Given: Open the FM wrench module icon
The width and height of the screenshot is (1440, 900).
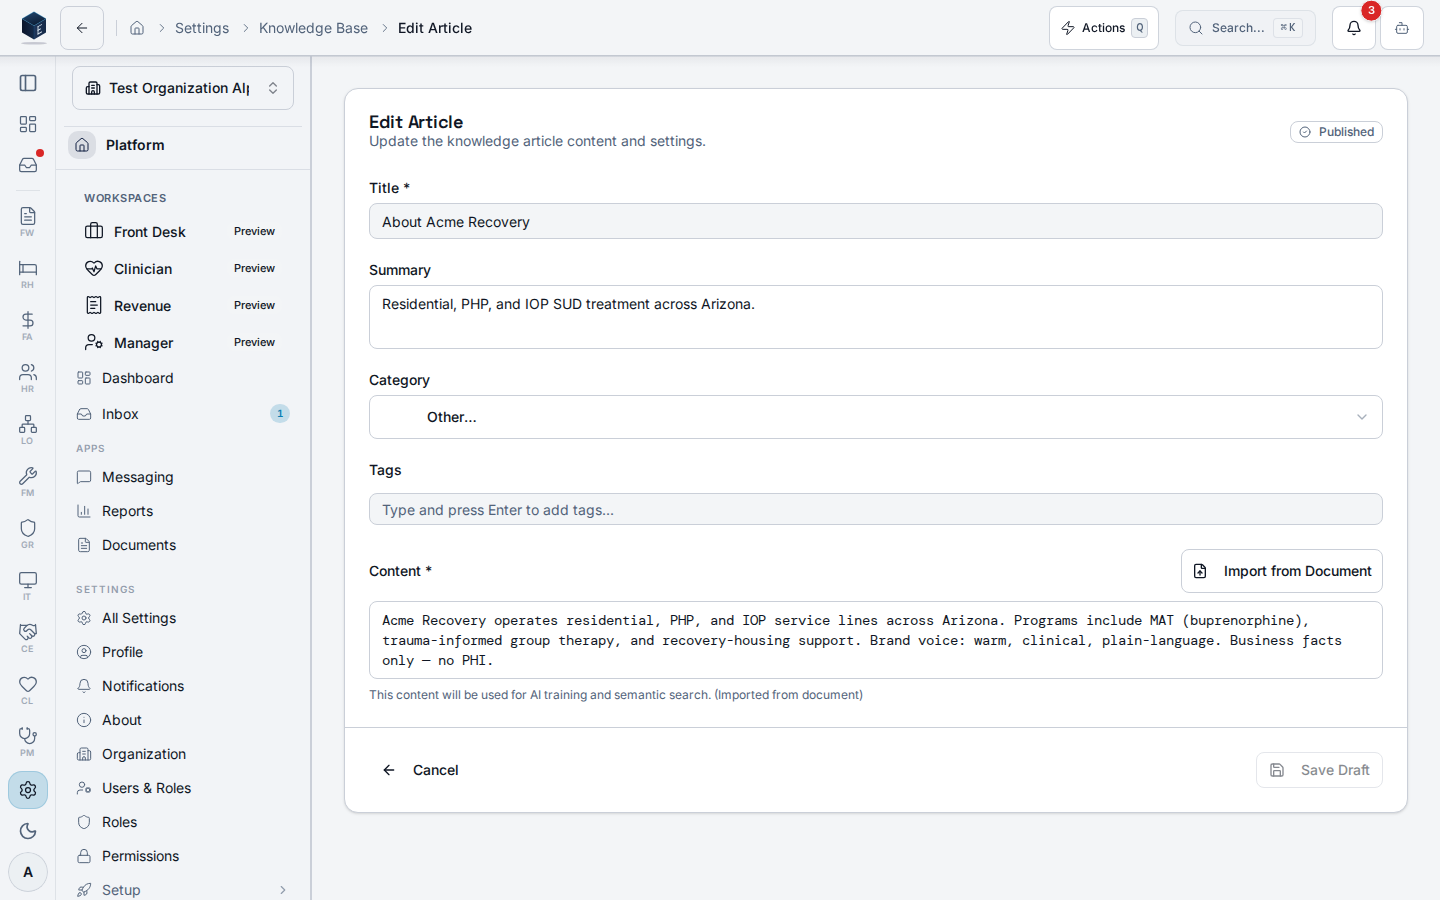Looking at the screenshot, I should point(28,481).
